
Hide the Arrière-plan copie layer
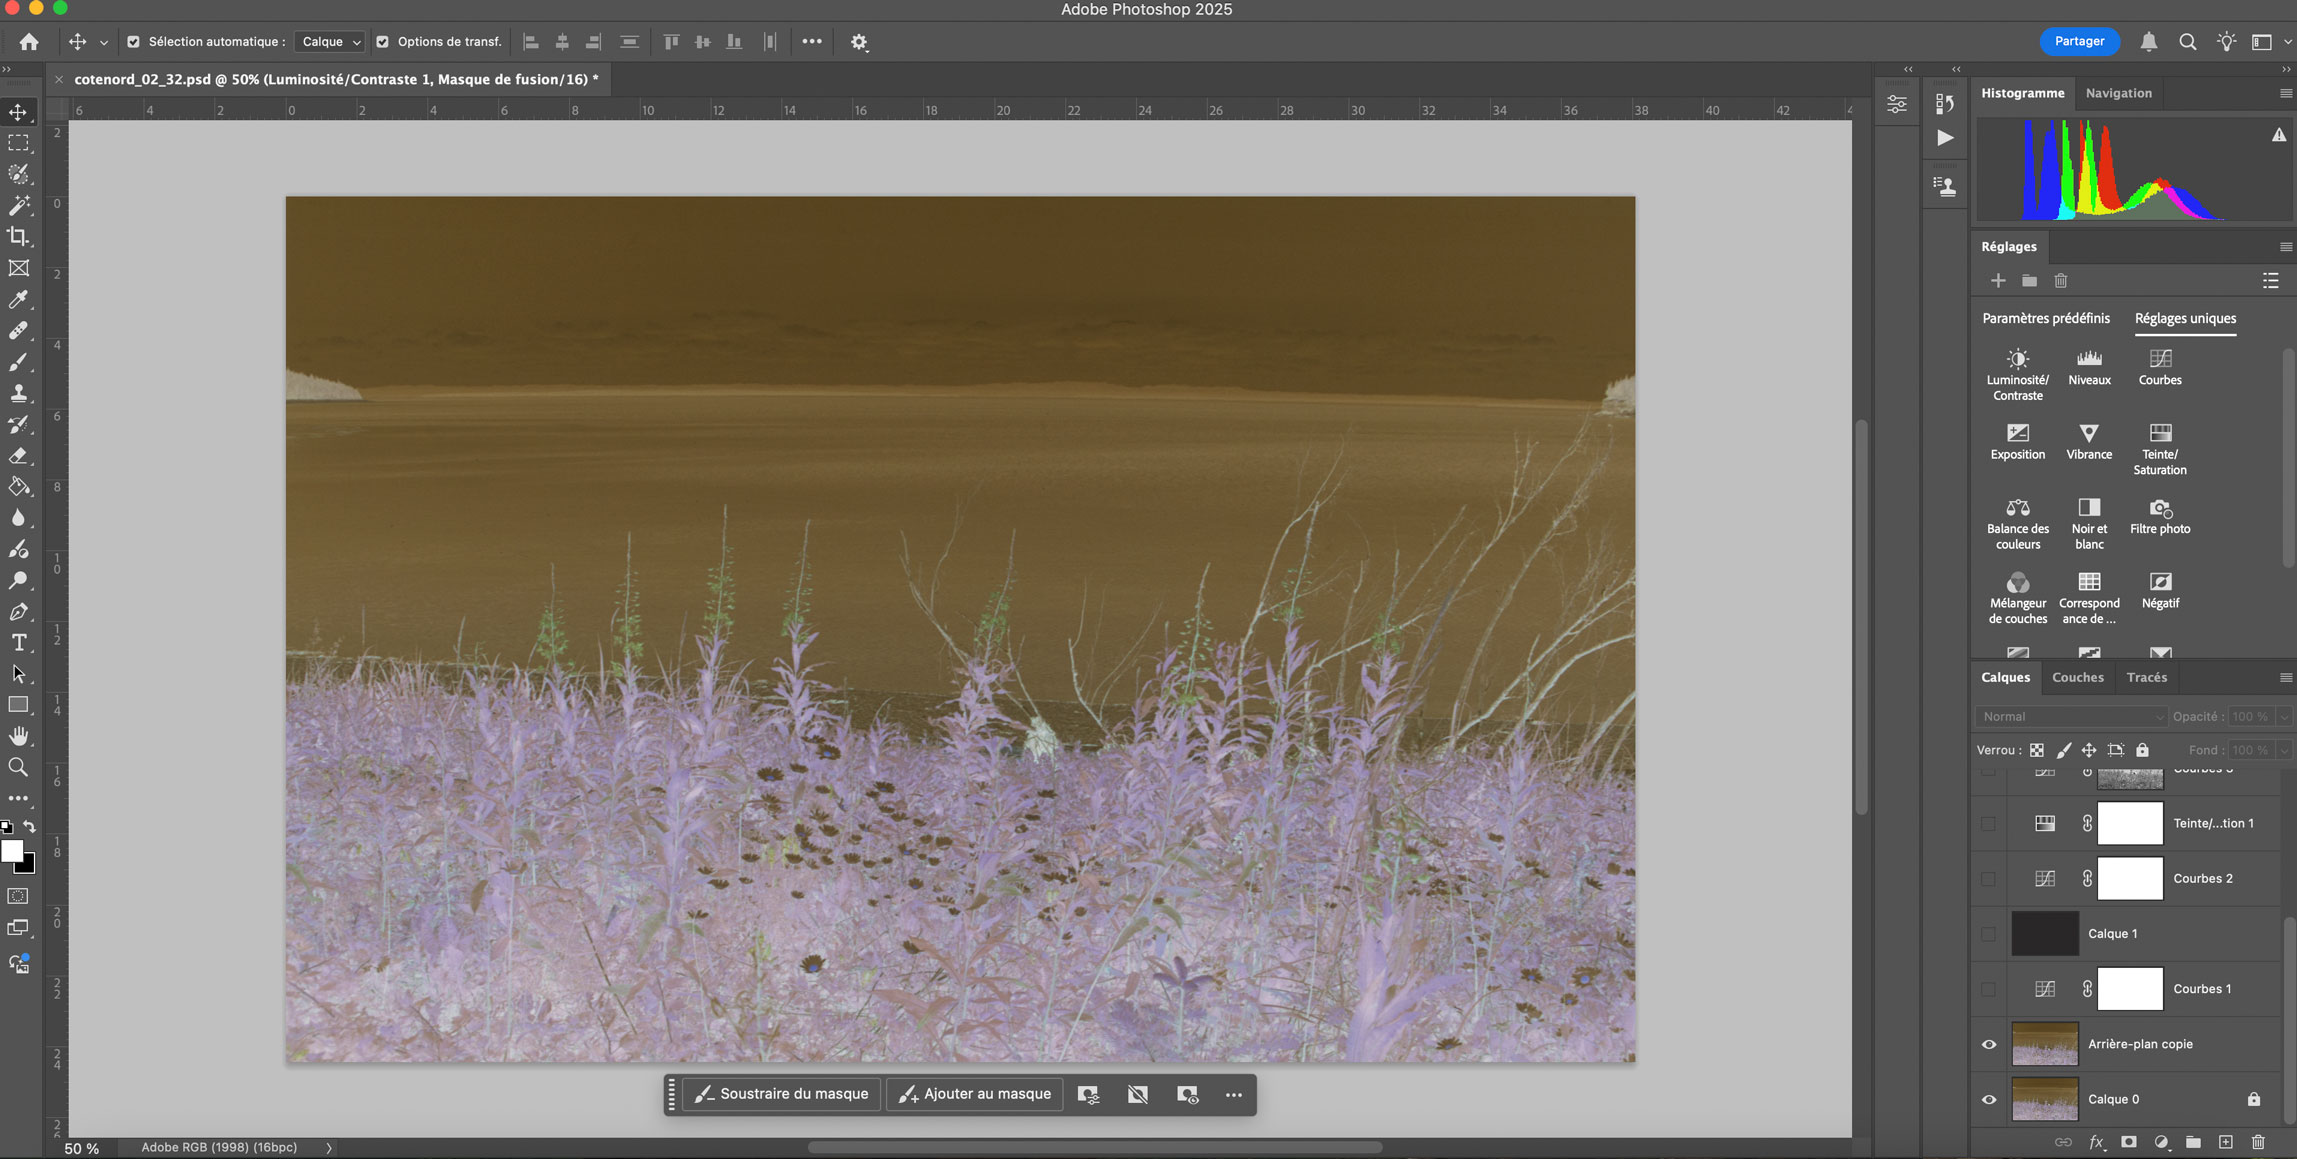(1988, 1044)
